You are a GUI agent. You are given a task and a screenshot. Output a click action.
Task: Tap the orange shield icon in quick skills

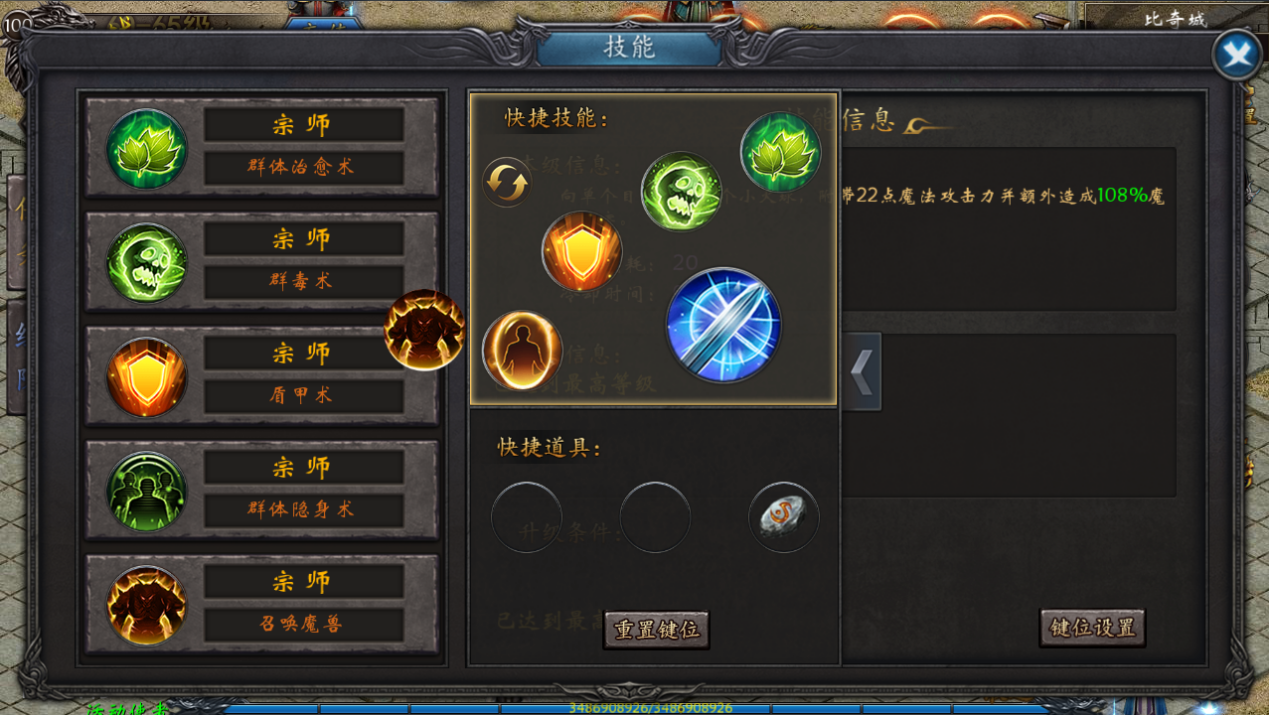[582, 251]
